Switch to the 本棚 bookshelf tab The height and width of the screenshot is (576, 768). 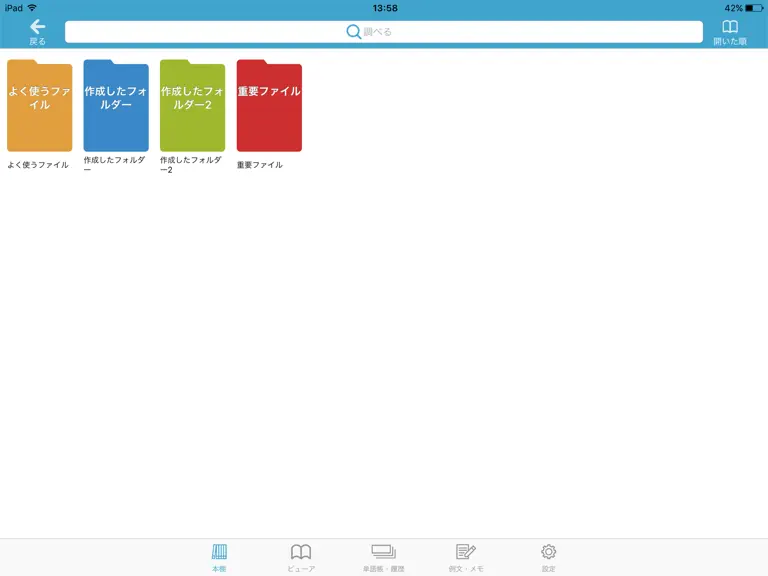[x=219, y=557]
